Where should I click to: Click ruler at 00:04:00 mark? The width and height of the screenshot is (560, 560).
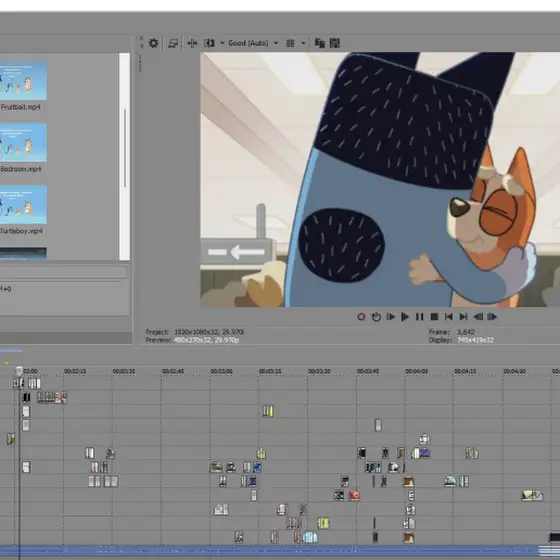click(416, 371)
